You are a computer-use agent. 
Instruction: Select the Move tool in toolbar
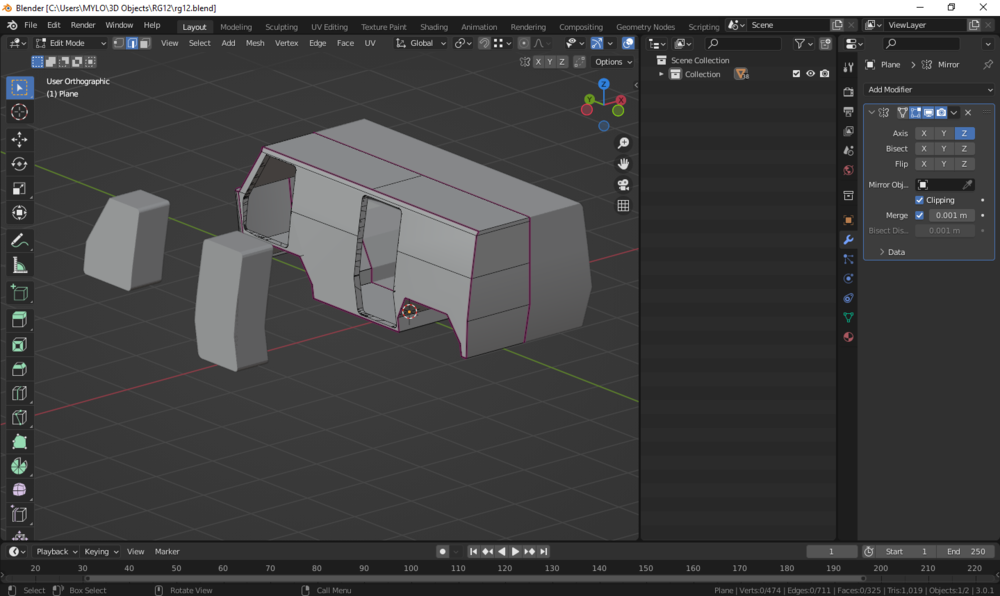[19, 139]
